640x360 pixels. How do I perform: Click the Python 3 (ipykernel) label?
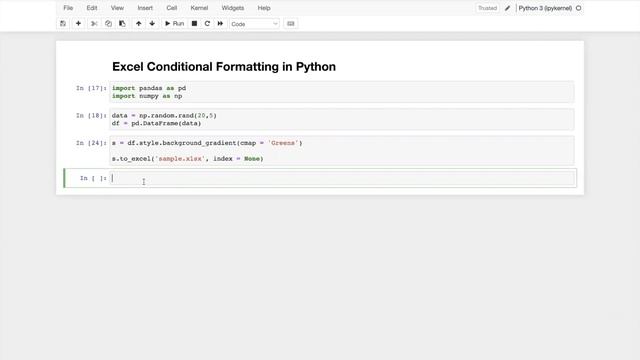[545, 8]
